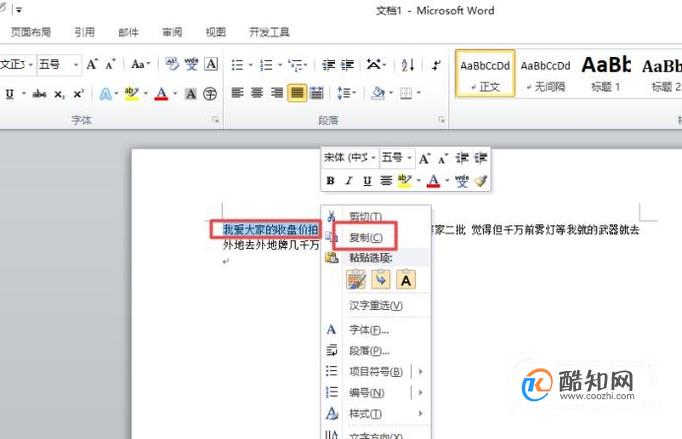Open the line spacing dropdown
682x439 pixels.
(x=347, y=93)
